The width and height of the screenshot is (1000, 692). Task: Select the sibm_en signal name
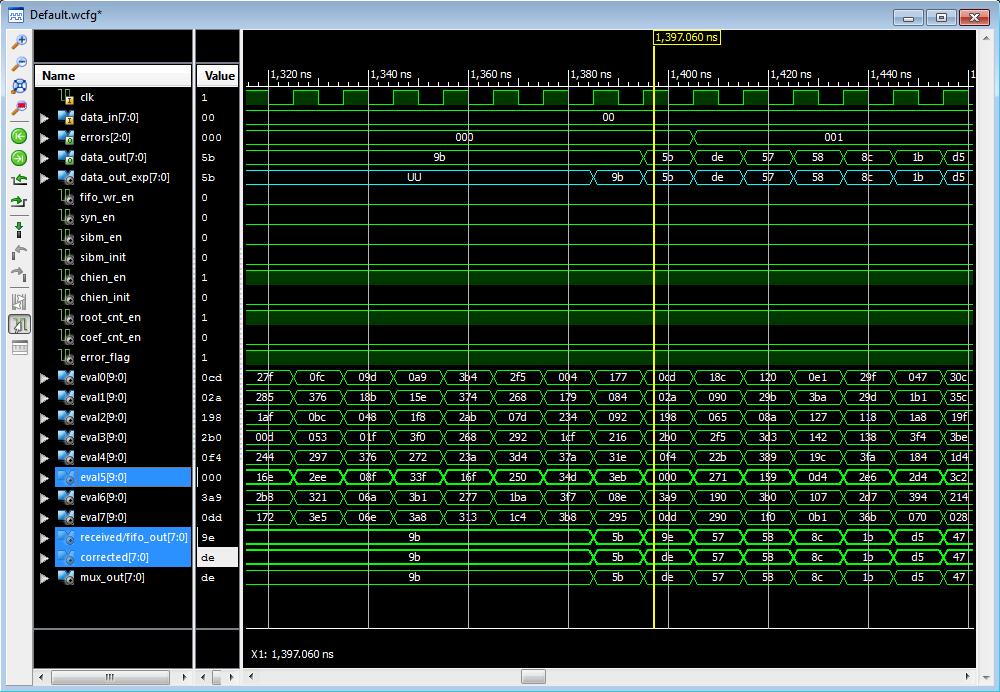[101, 237]
